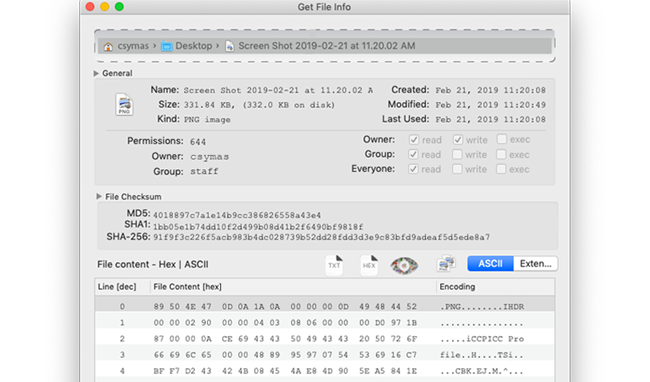Click the home icon in path bar
Viewport: 650px width, 382px height.
click(x=108, y=46)
